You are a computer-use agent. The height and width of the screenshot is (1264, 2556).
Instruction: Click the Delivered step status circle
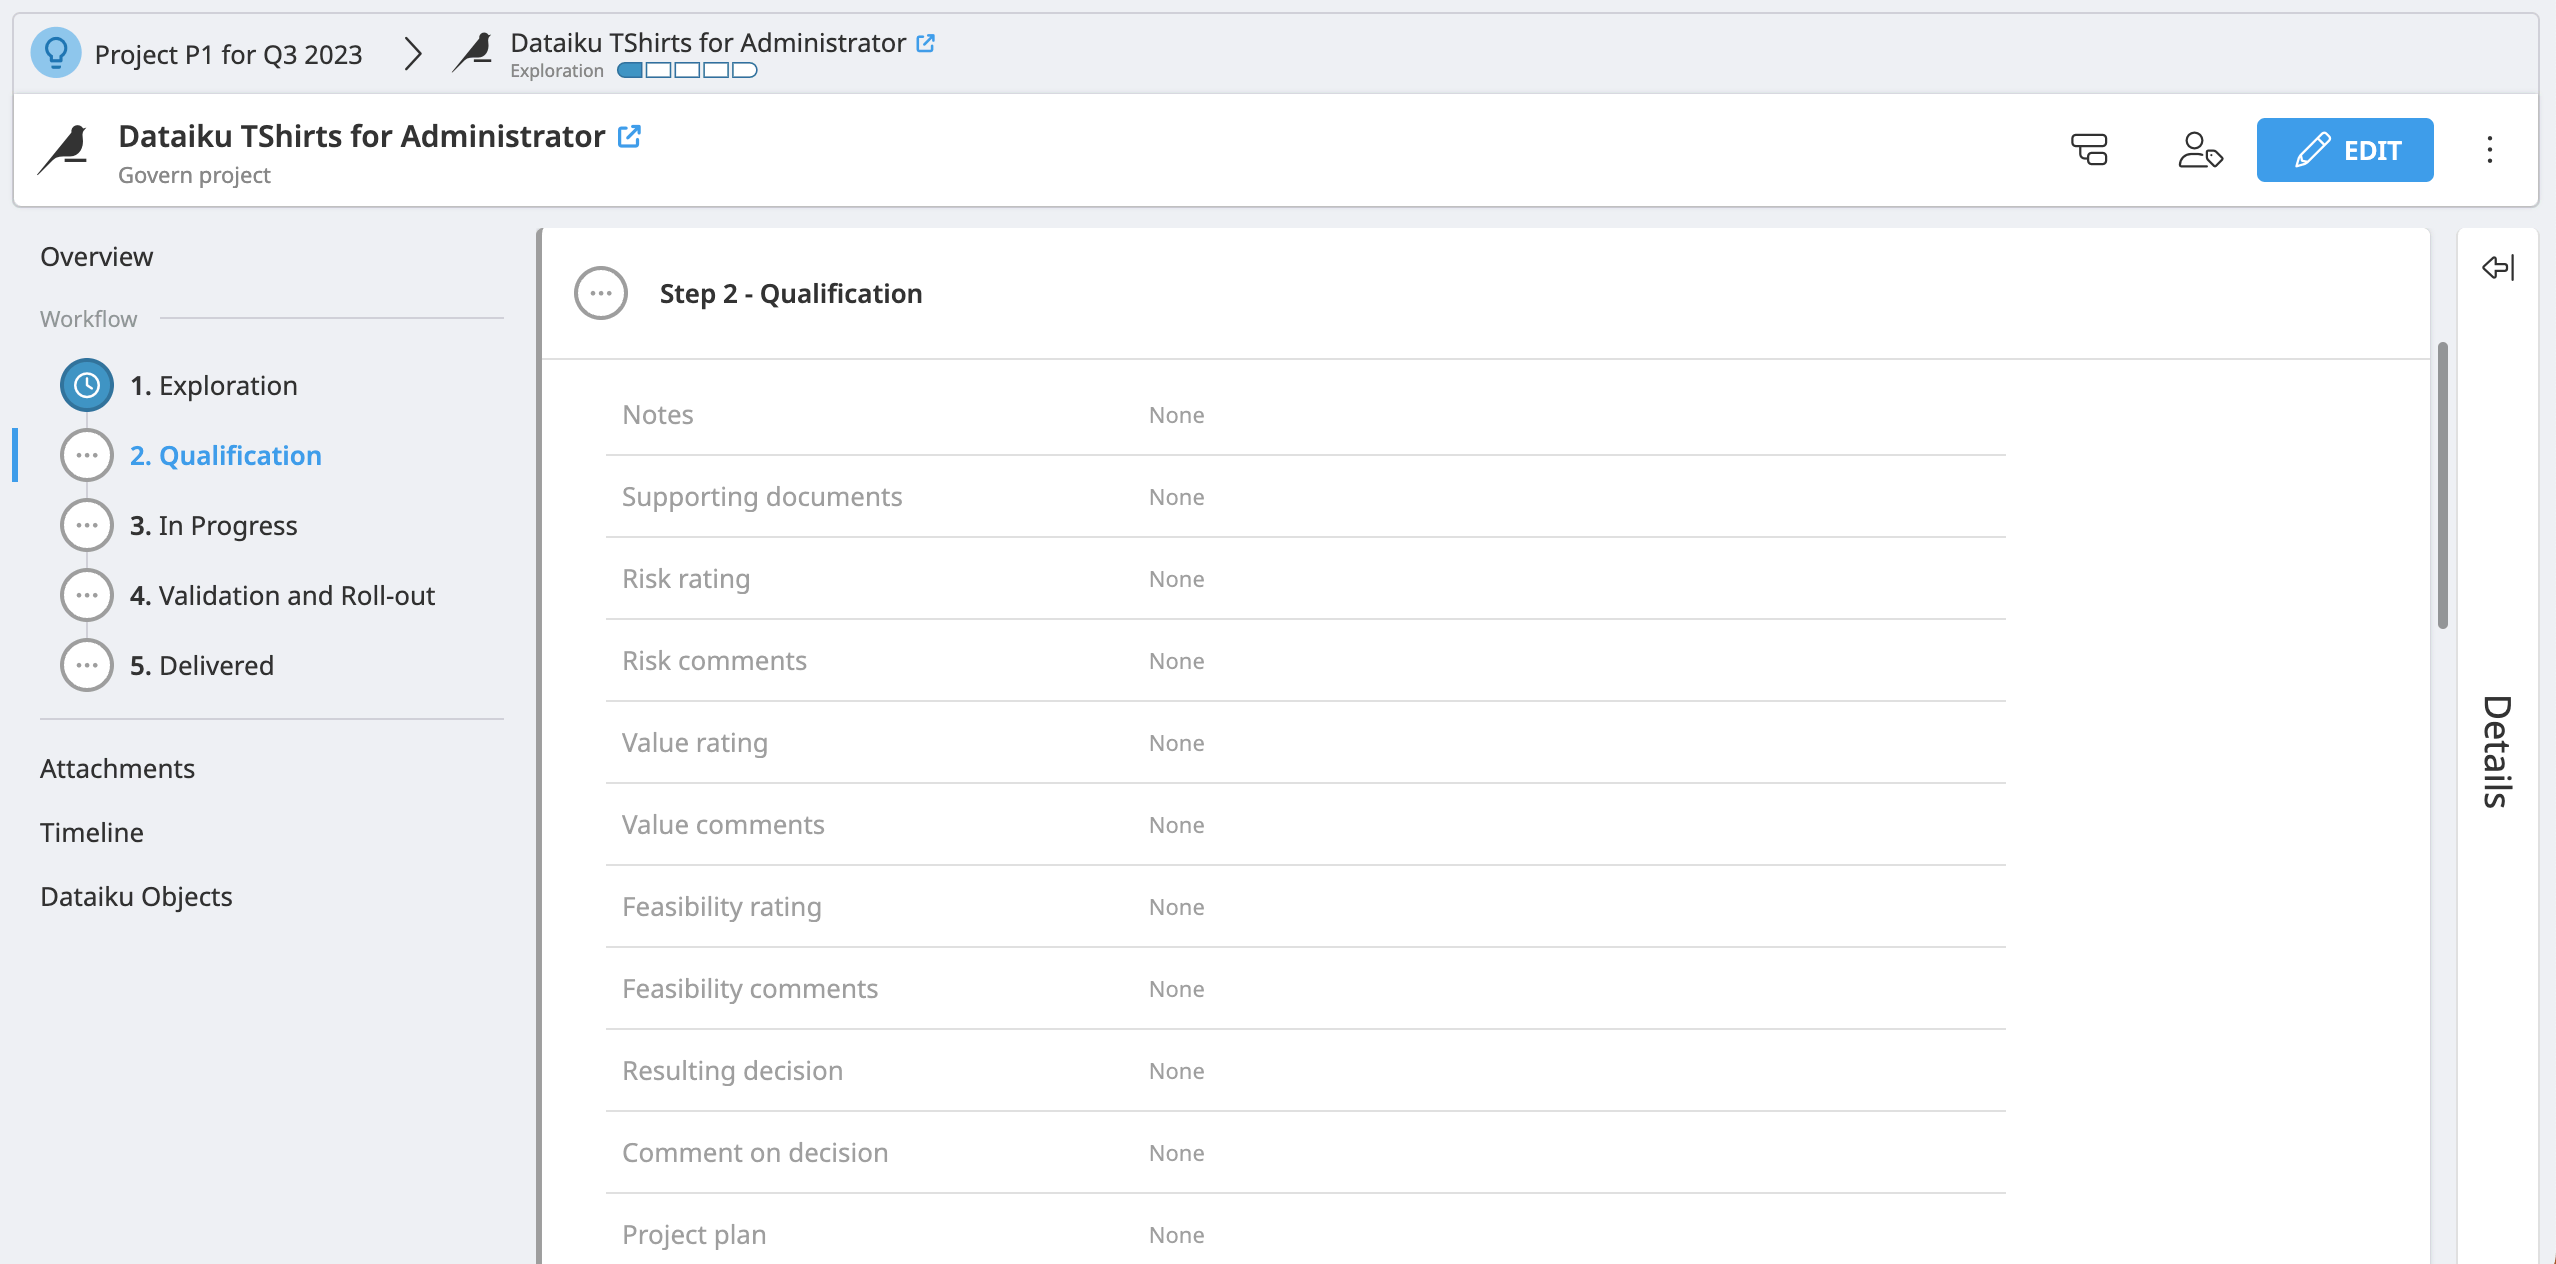tap(87, 665)
